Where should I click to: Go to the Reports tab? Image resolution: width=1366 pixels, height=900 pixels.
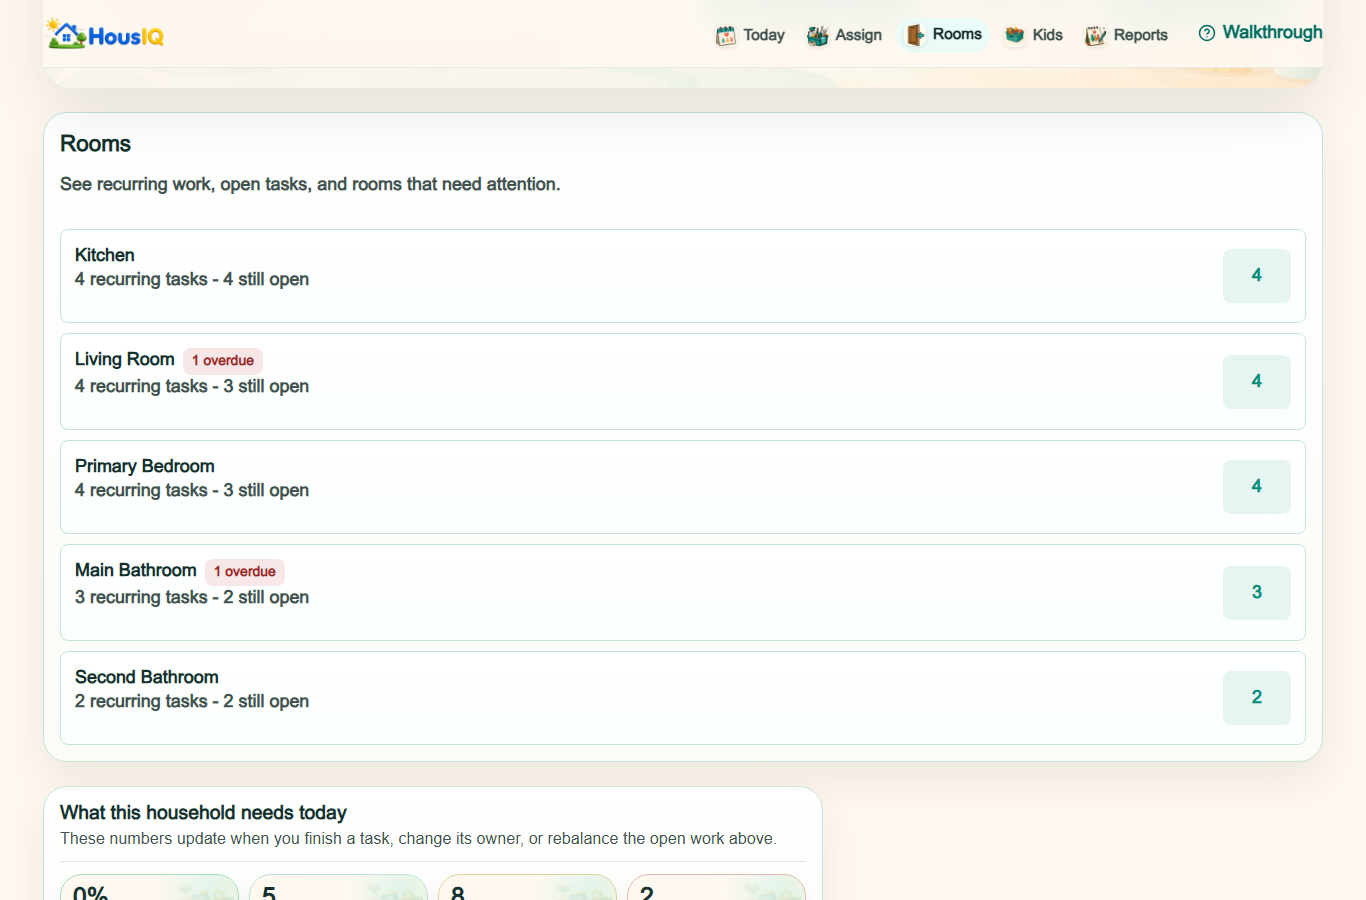point(1126,35)
